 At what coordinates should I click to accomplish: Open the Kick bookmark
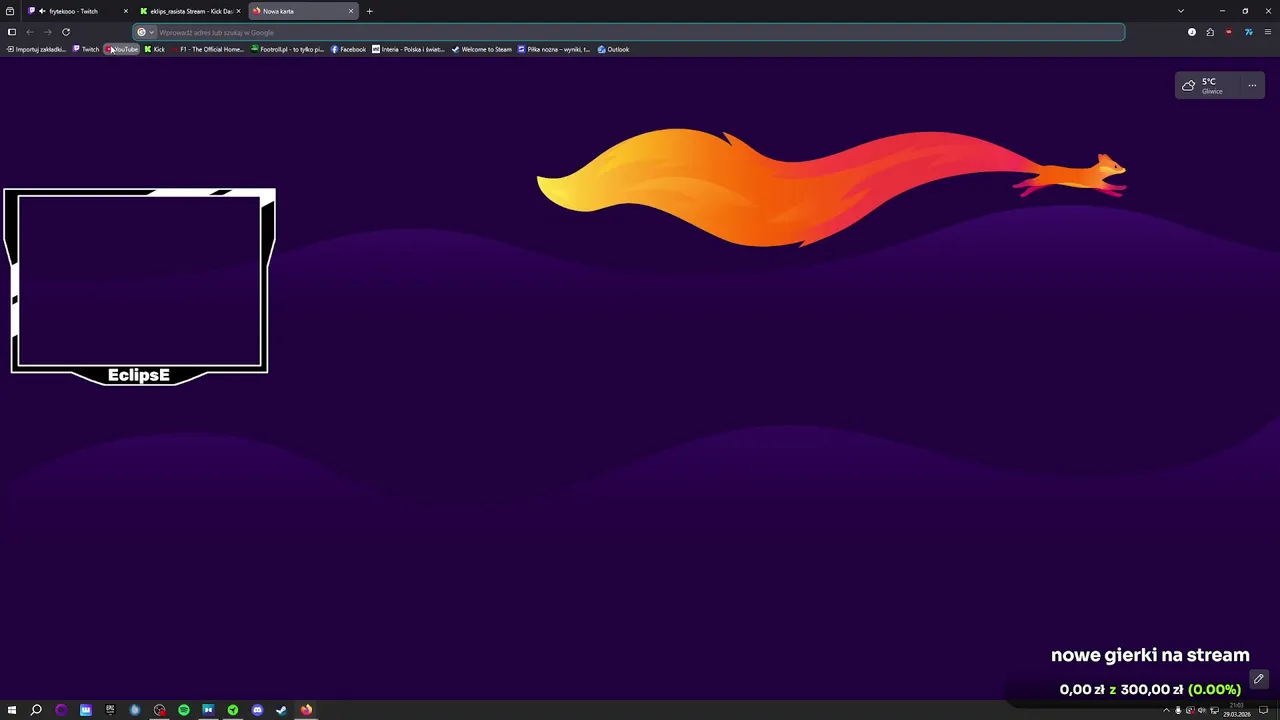click(x=155, y=49)
